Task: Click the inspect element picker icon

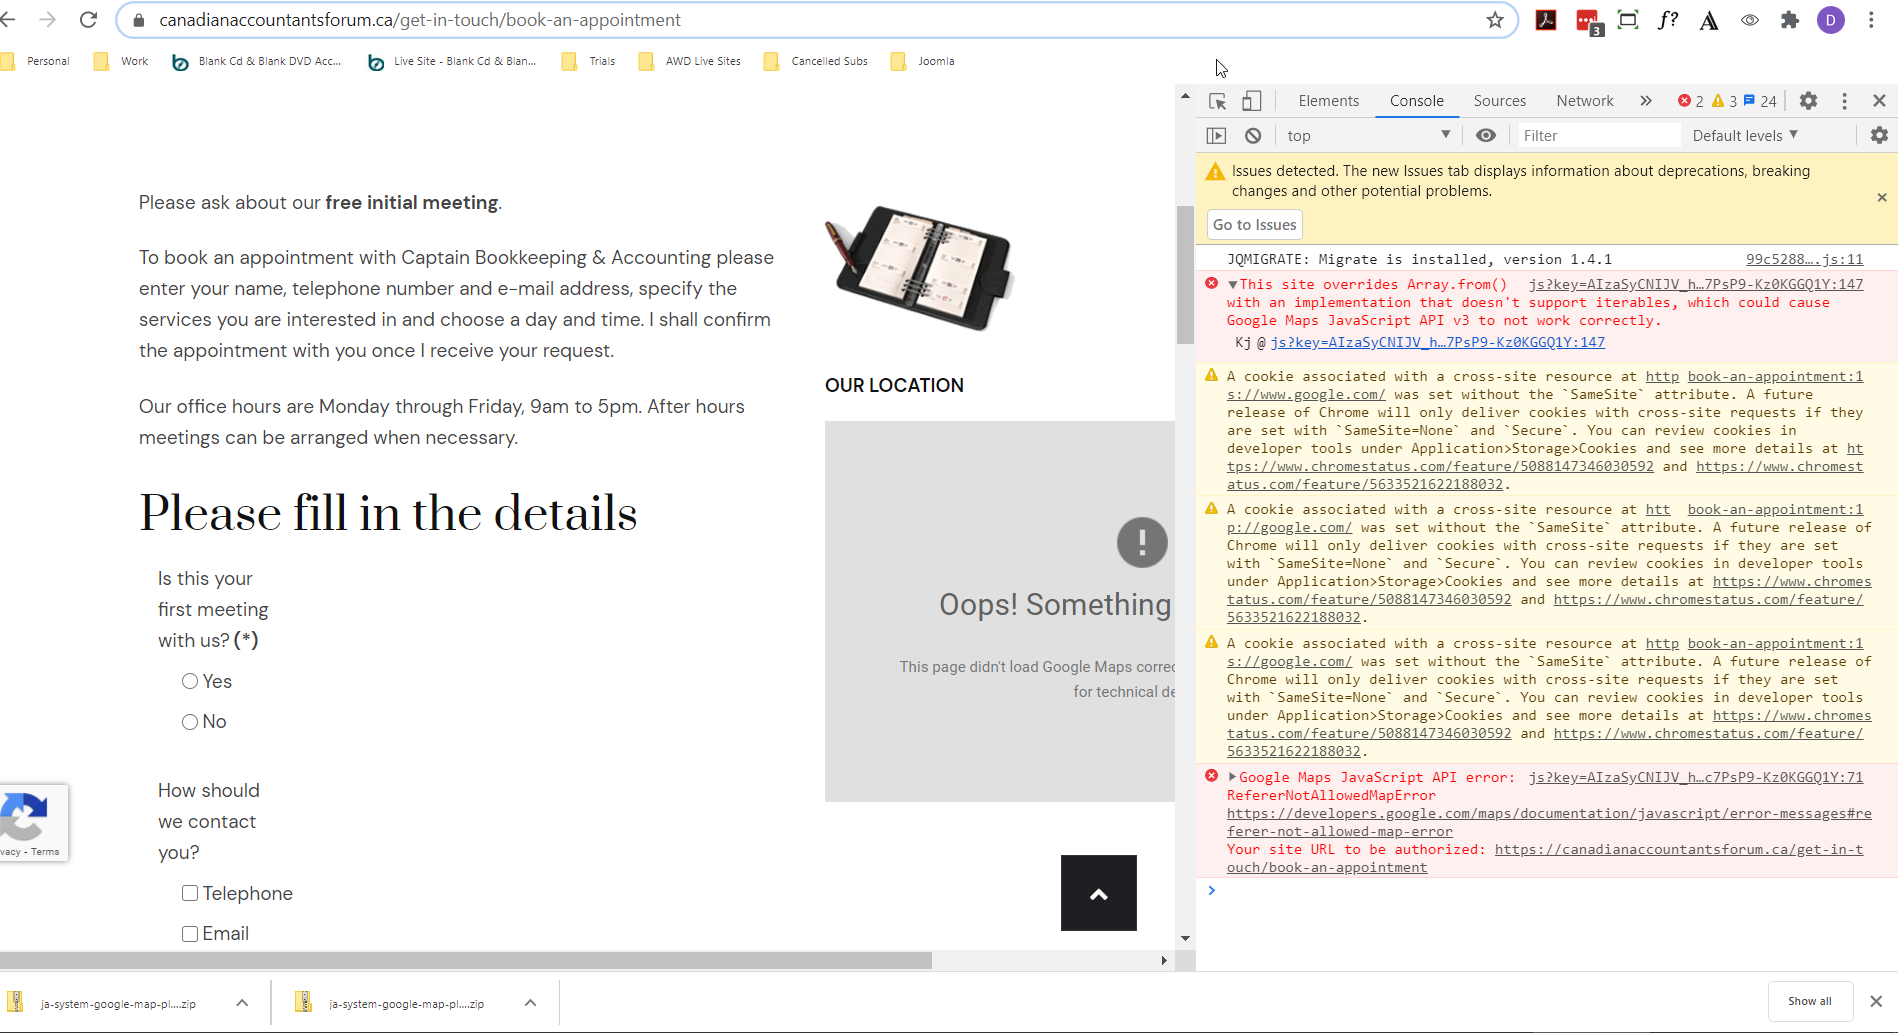Action: click(x=1217, y=101)
